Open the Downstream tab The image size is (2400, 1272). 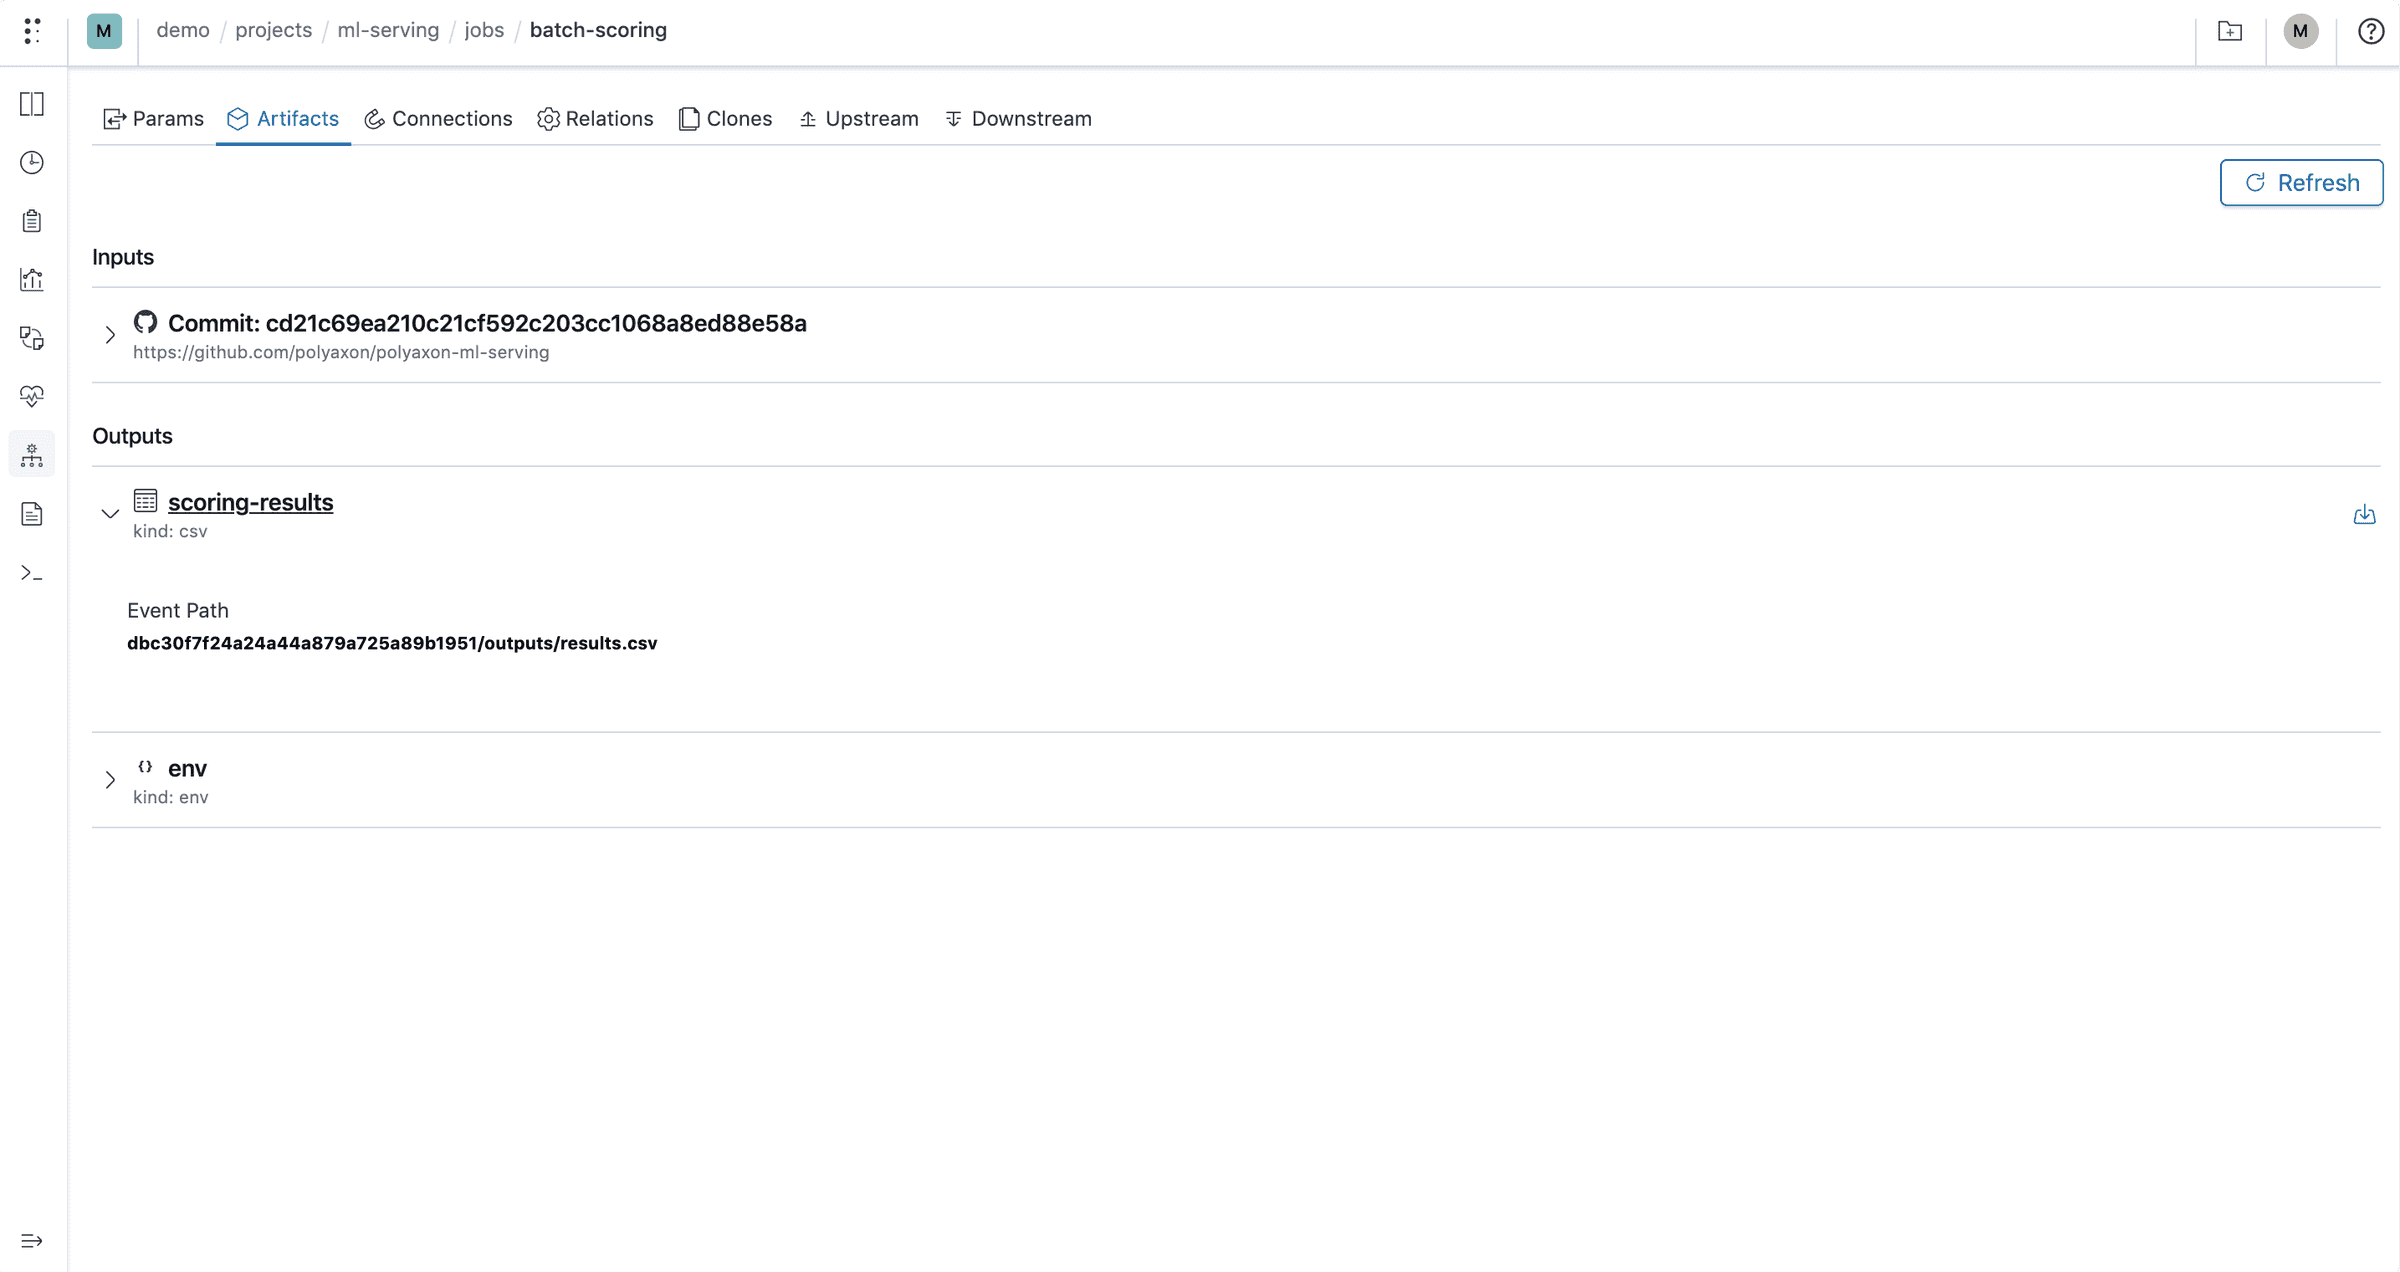1018,119
